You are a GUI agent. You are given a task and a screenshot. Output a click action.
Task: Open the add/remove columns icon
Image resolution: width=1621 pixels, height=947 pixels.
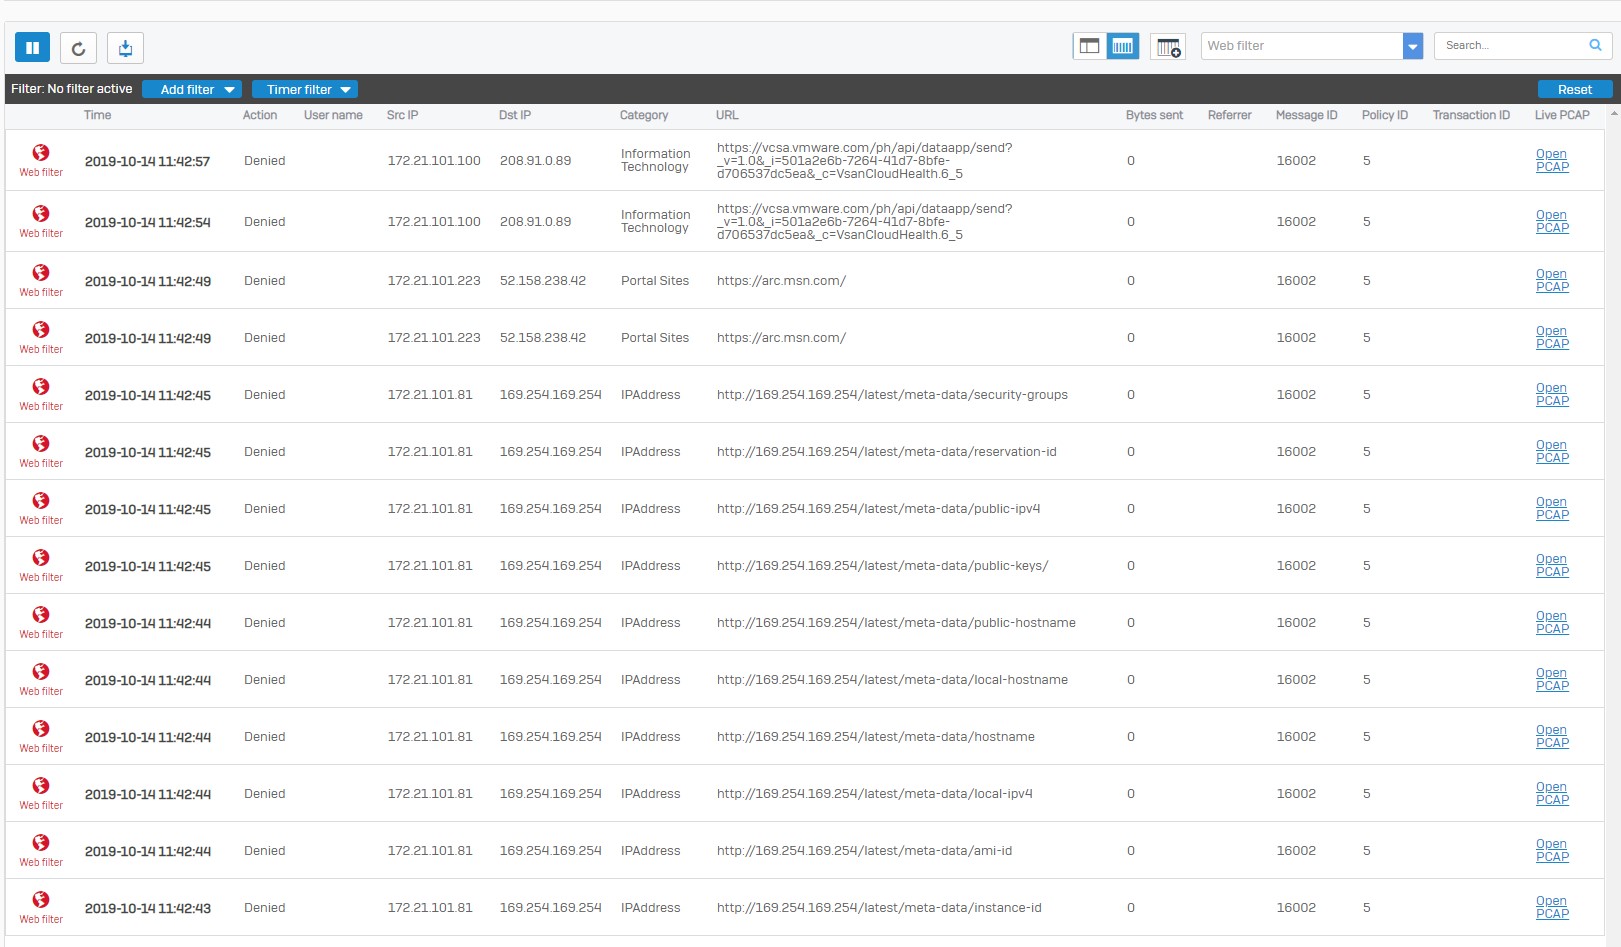pyautogui.click(x=1167, y=46)
